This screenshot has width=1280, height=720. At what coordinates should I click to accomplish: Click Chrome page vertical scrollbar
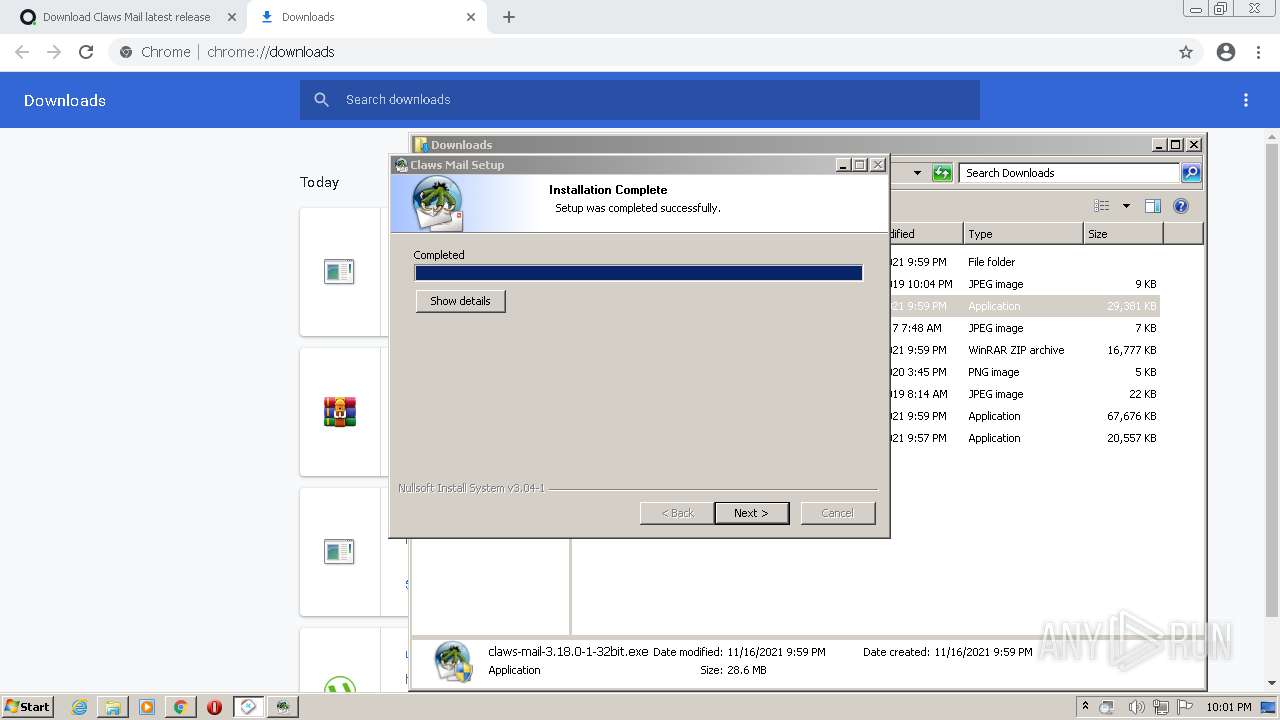point(1272,380)
